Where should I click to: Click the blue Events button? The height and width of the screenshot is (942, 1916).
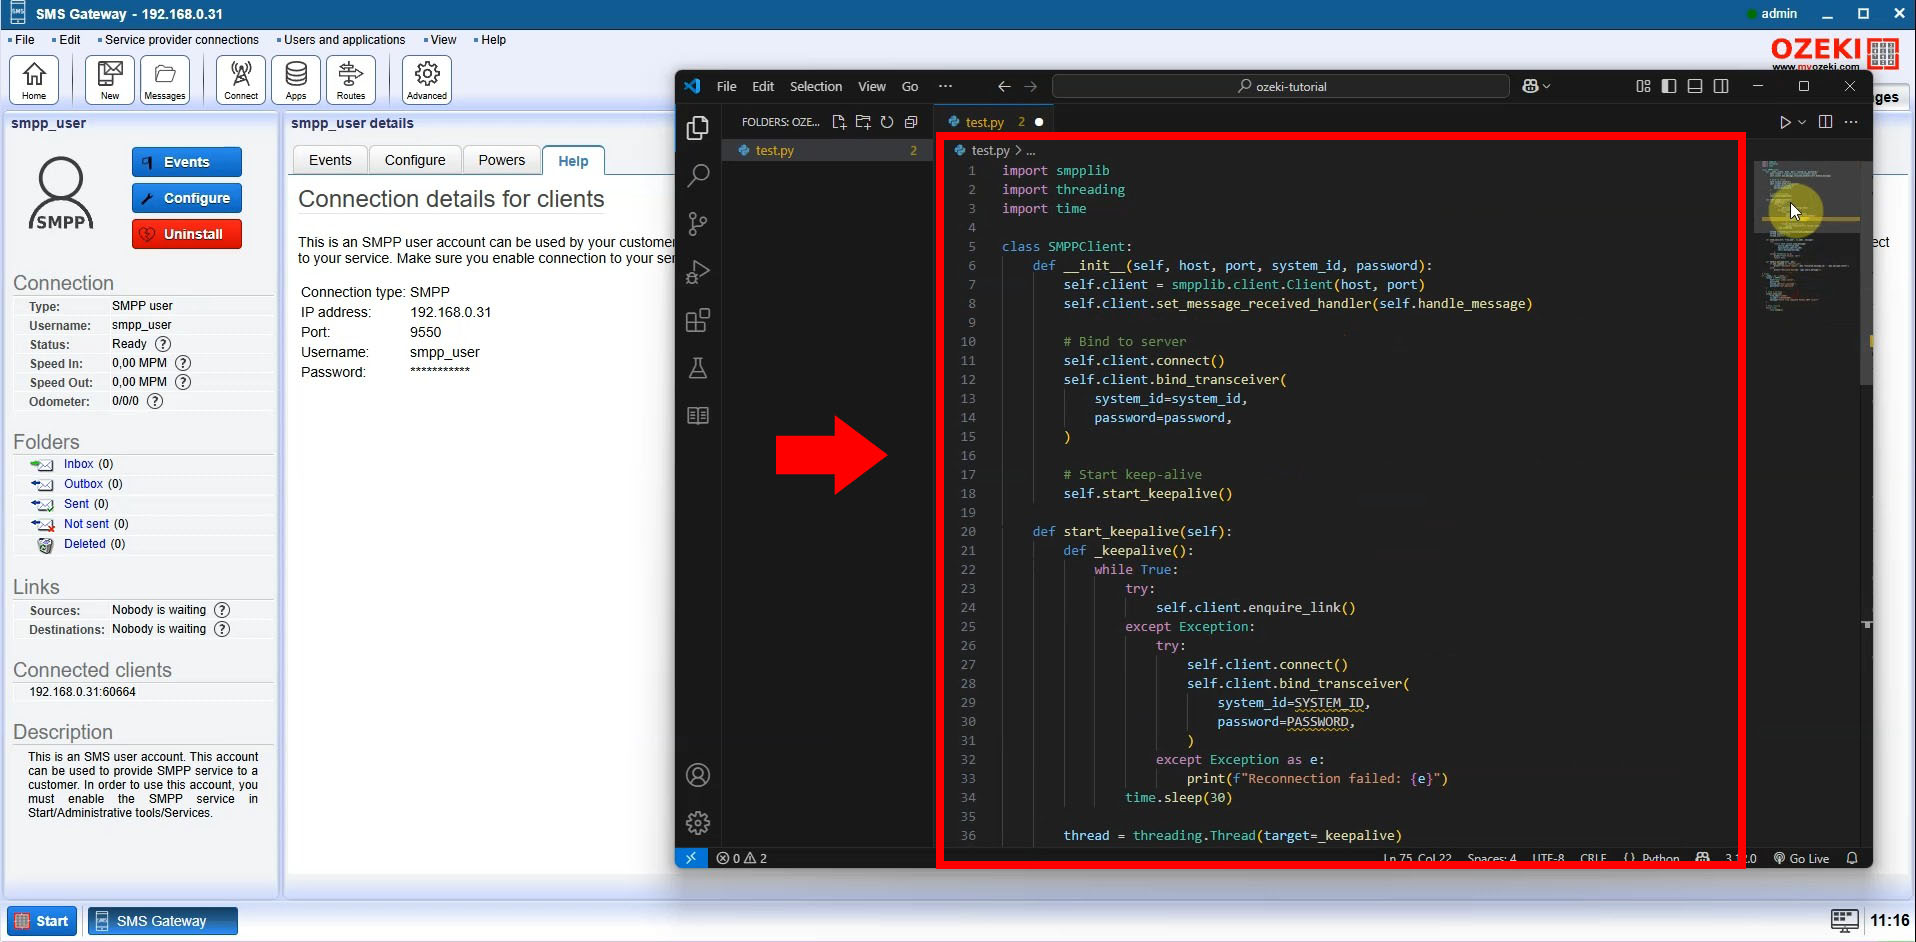pos(187,162)
